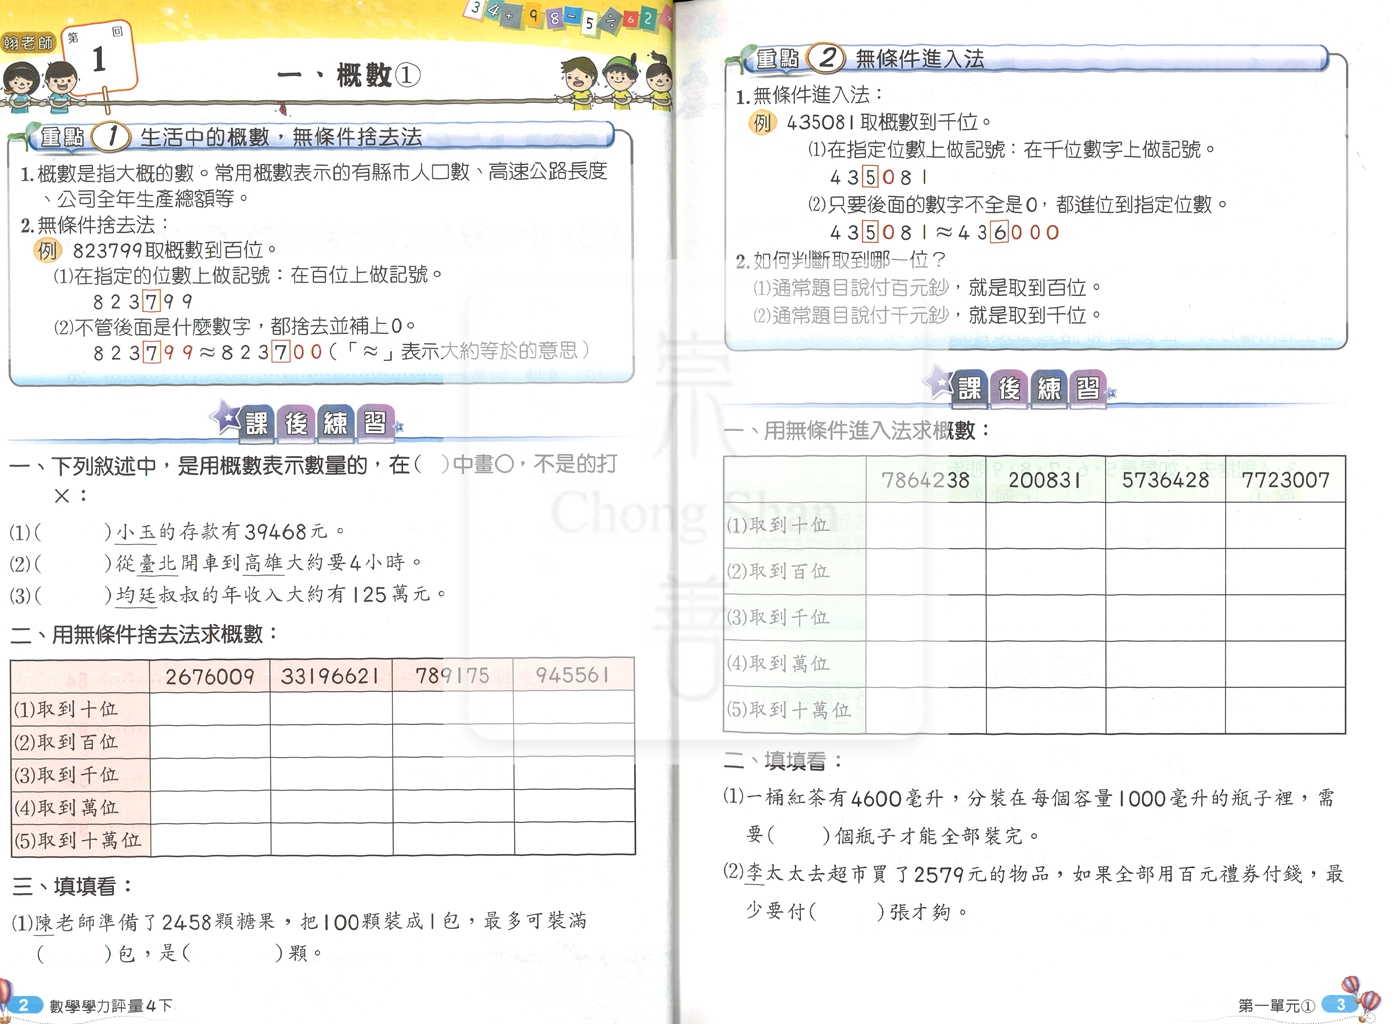This screenshot has width=1393, height=1024.
Task: Click page number 2 at the bottom left
Action: [23, 1005]
